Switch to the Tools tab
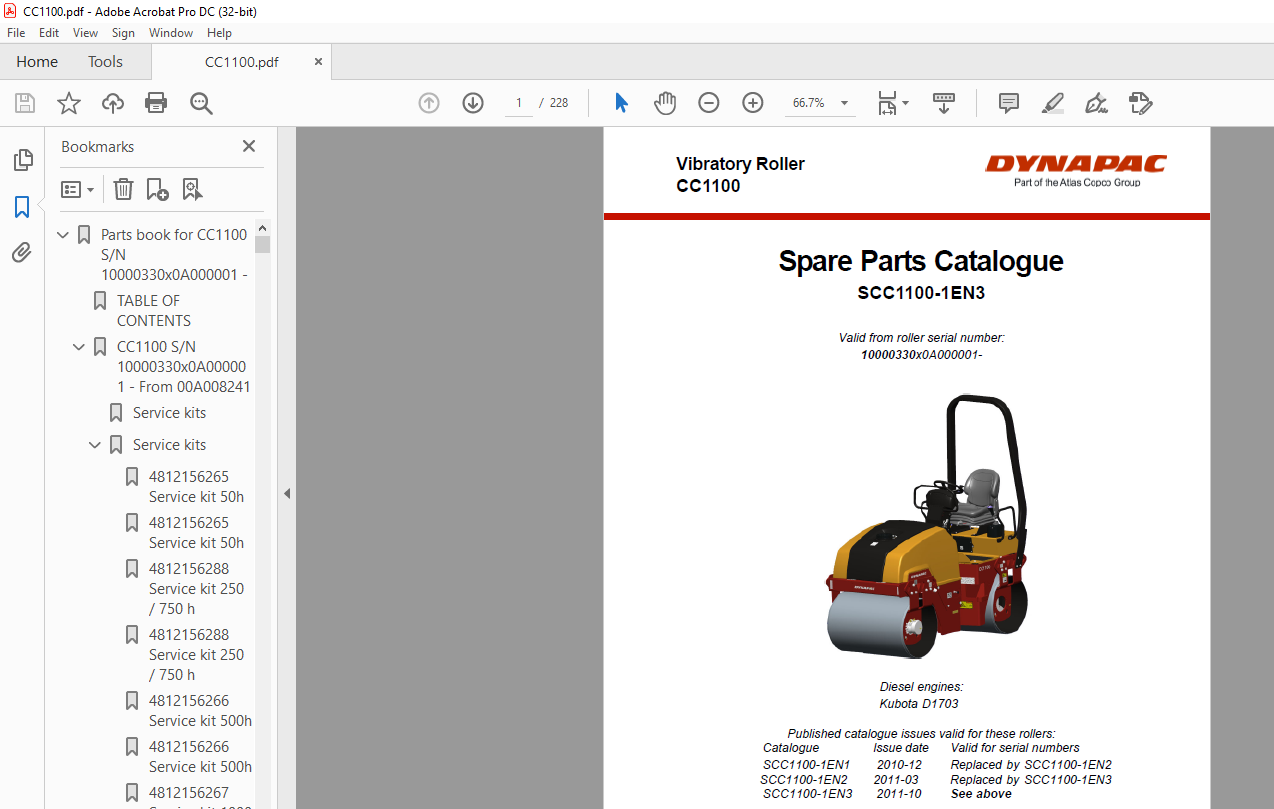Viewport: 1274px width, 809px height. 105,62
